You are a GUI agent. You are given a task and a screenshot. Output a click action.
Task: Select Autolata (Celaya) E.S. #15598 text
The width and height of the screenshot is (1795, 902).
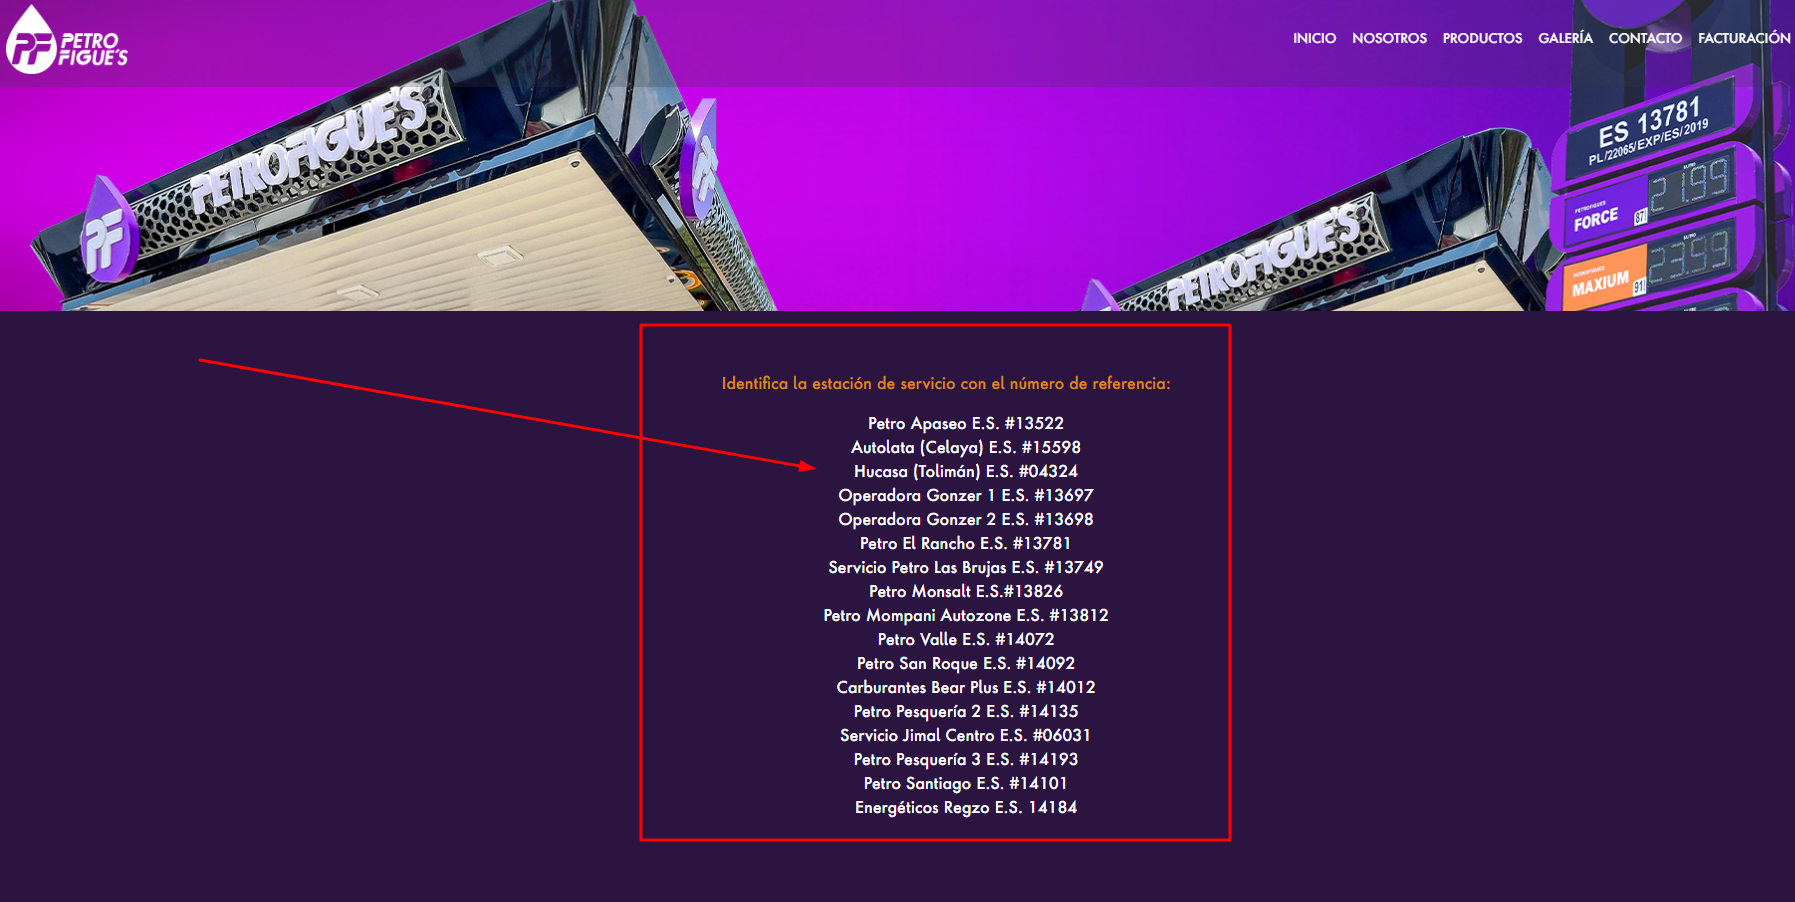click(965, 447)
